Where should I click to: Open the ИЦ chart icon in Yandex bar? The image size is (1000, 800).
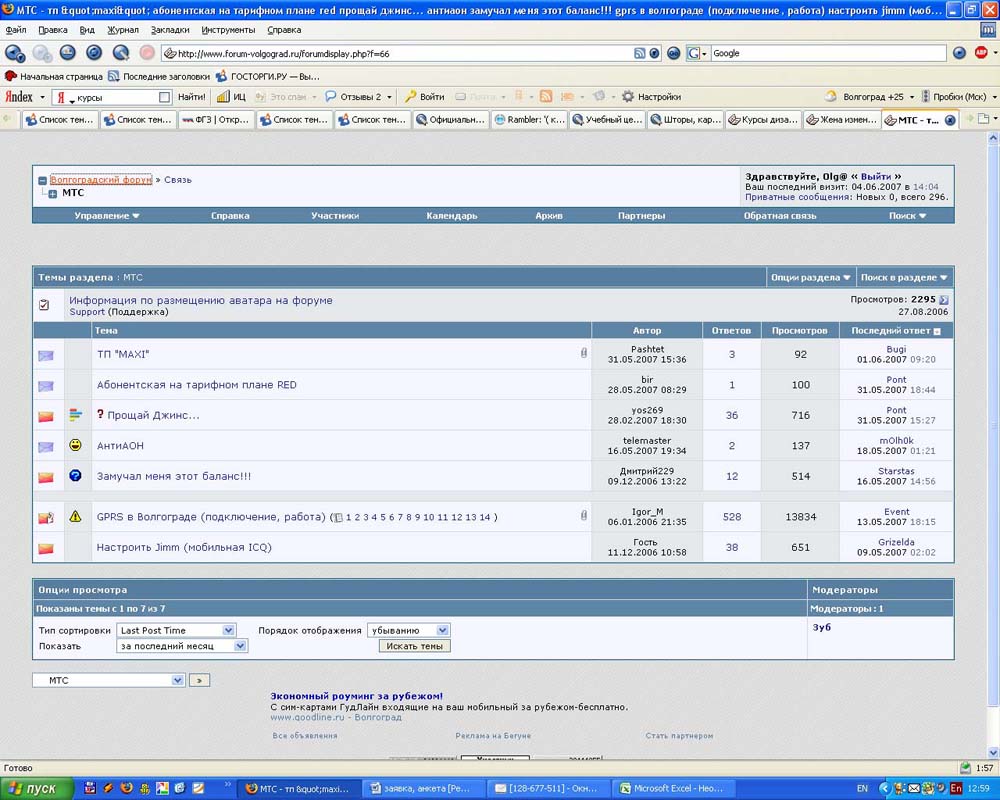coord(223,97)
